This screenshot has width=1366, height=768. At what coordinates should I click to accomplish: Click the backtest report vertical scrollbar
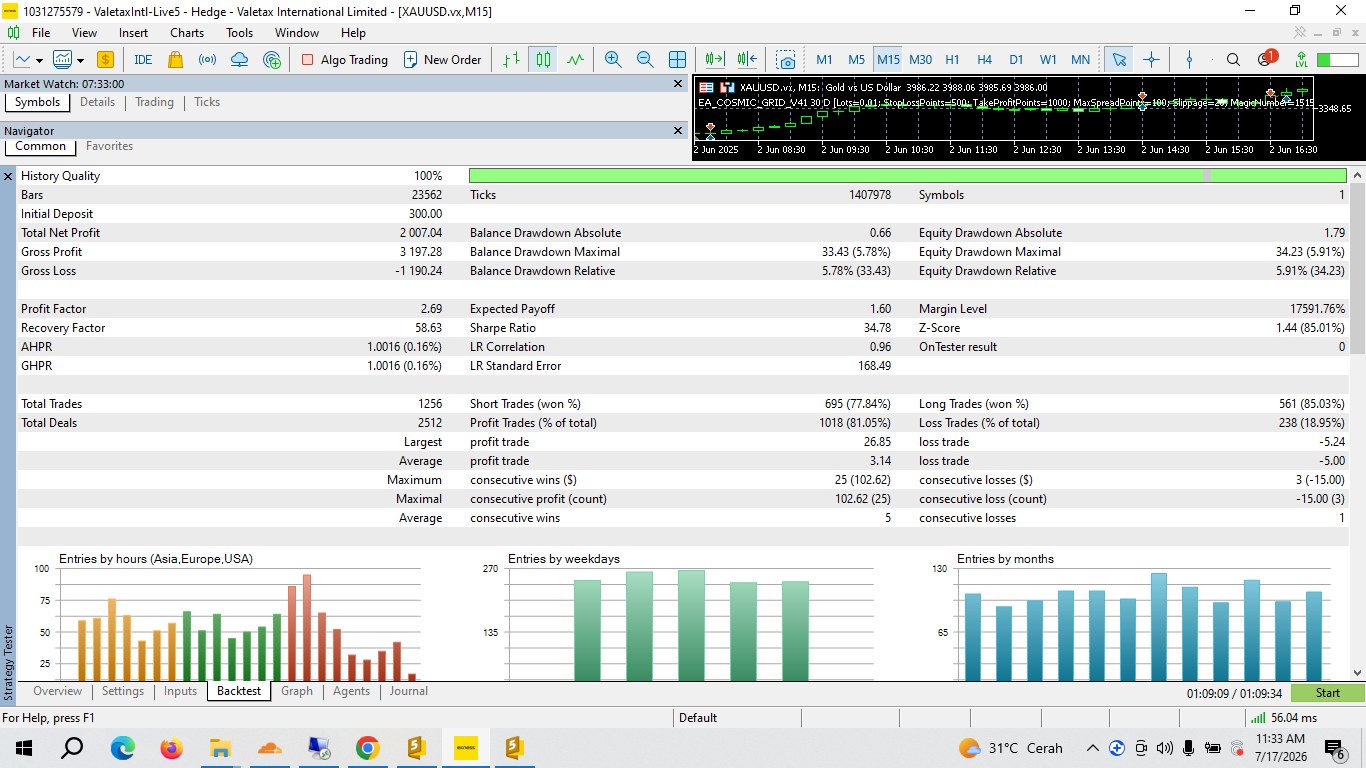1357,424
